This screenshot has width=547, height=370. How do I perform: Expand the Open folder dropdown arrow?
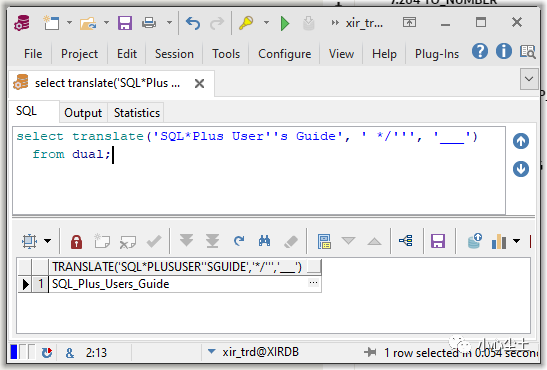pos(106,23)
